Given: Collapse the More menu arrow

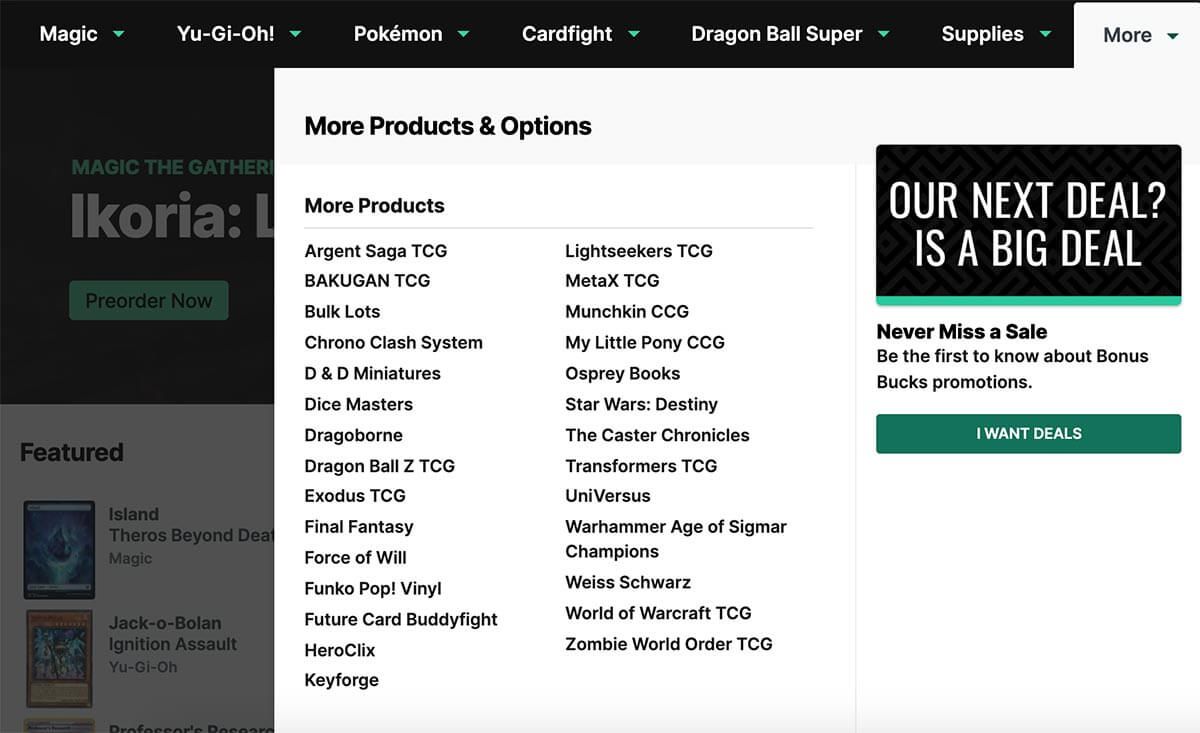Looking at the screenshot, I should (x=1172, y=36).
